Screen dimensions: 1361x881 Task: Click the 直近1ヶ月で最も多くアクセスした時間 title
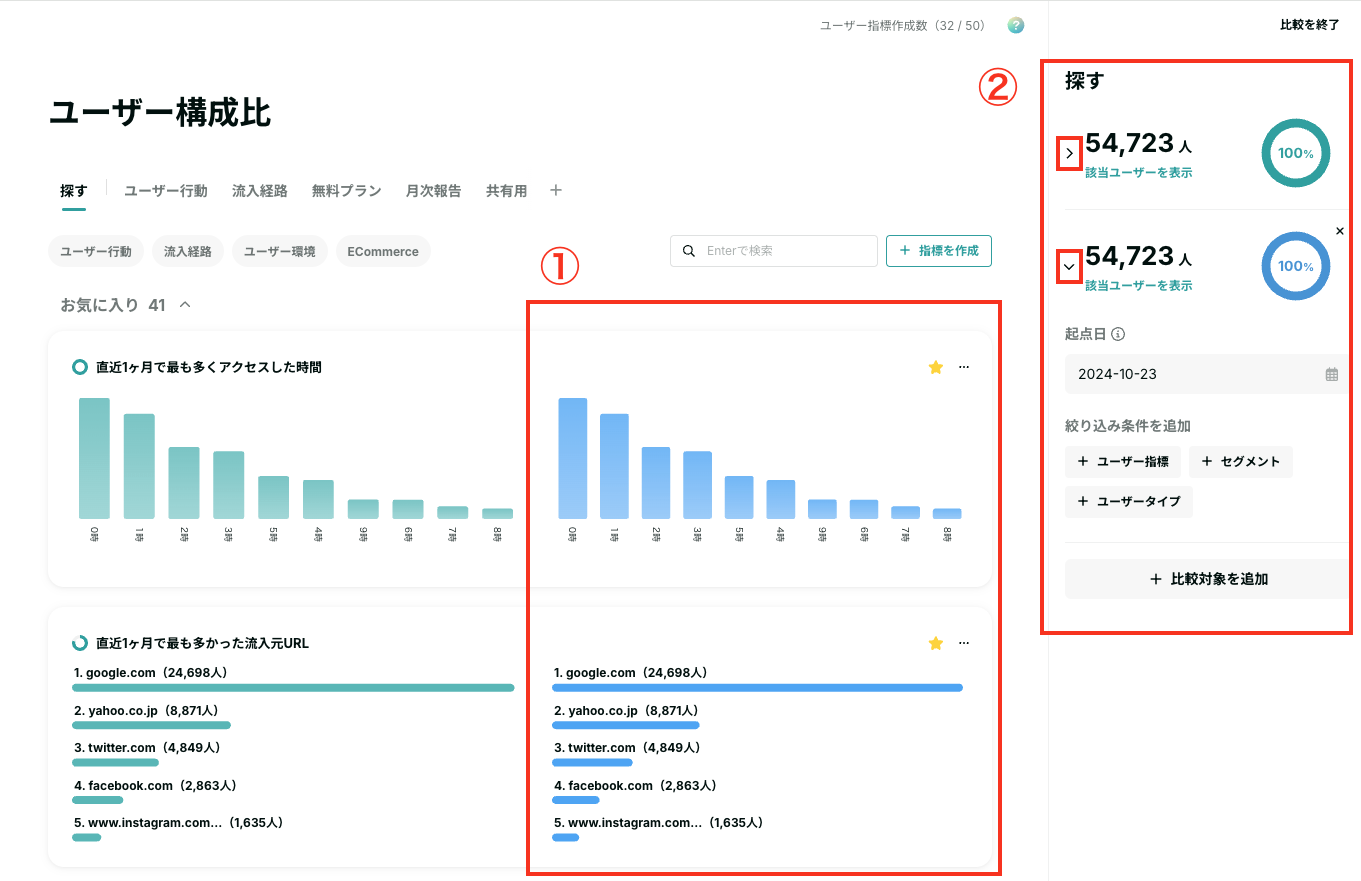(208, 367)
